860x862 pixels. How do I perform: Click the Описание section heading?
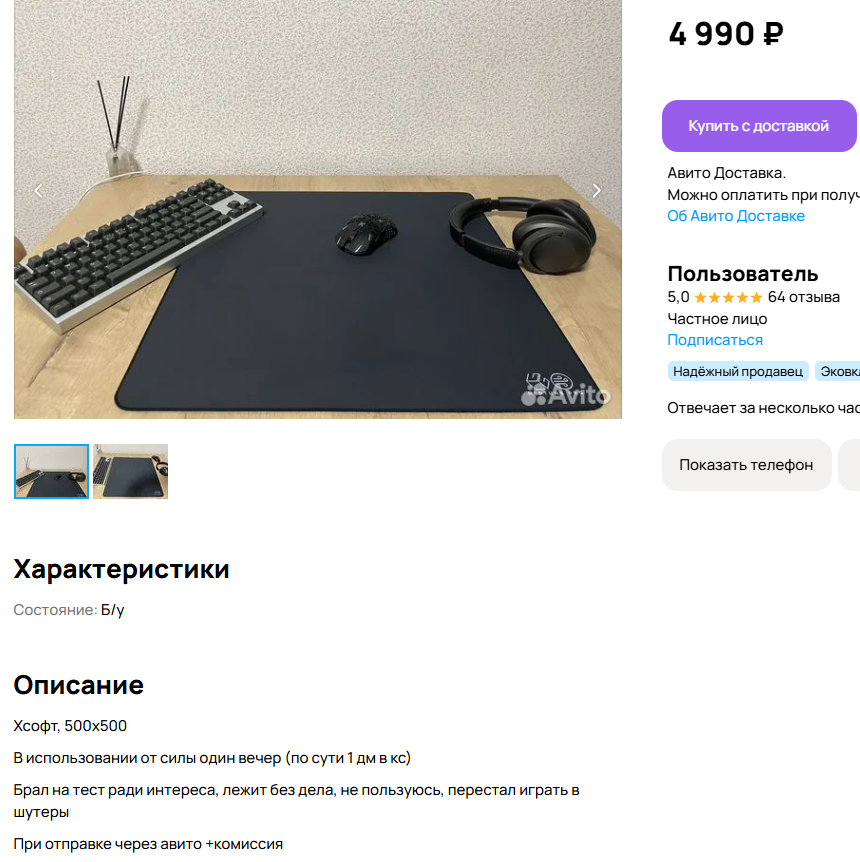79,685
